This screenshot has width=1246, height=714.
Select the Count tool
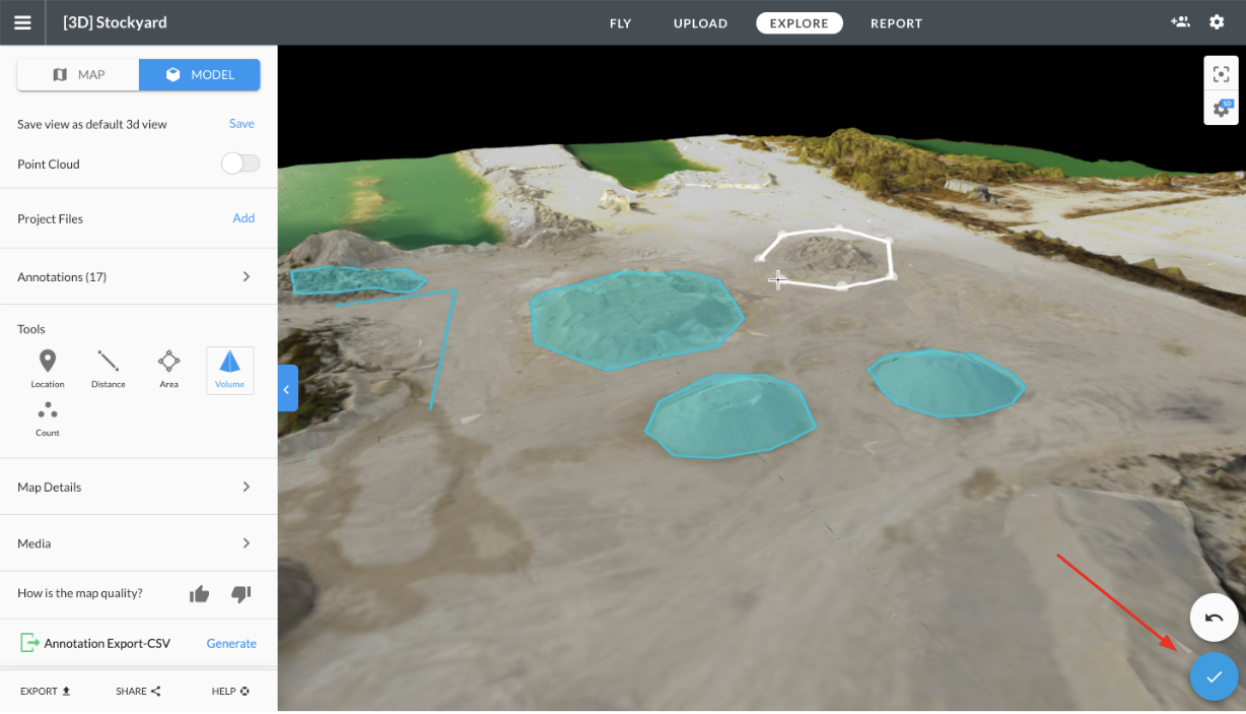[47, 418]
